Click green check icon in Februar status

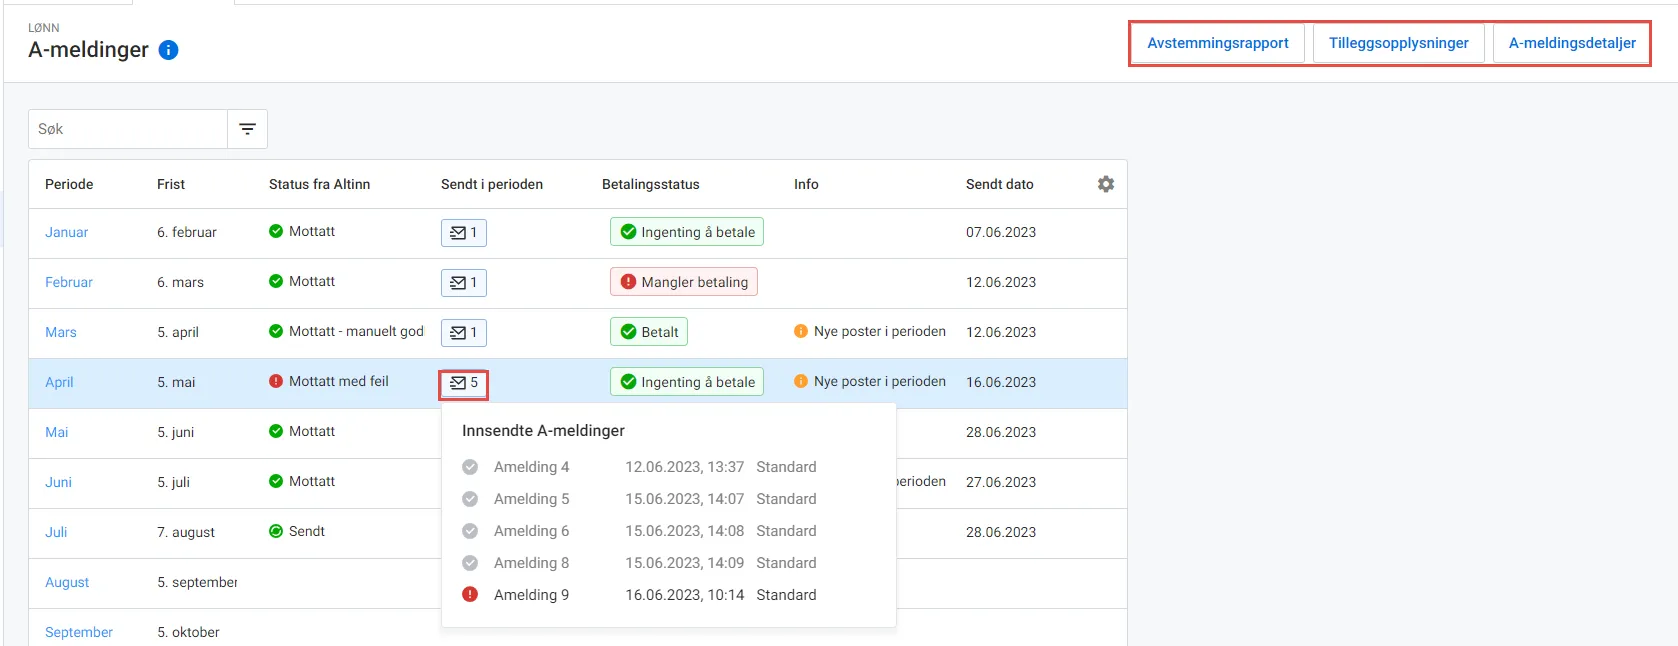pyautogui.click(x=276, y=281)
